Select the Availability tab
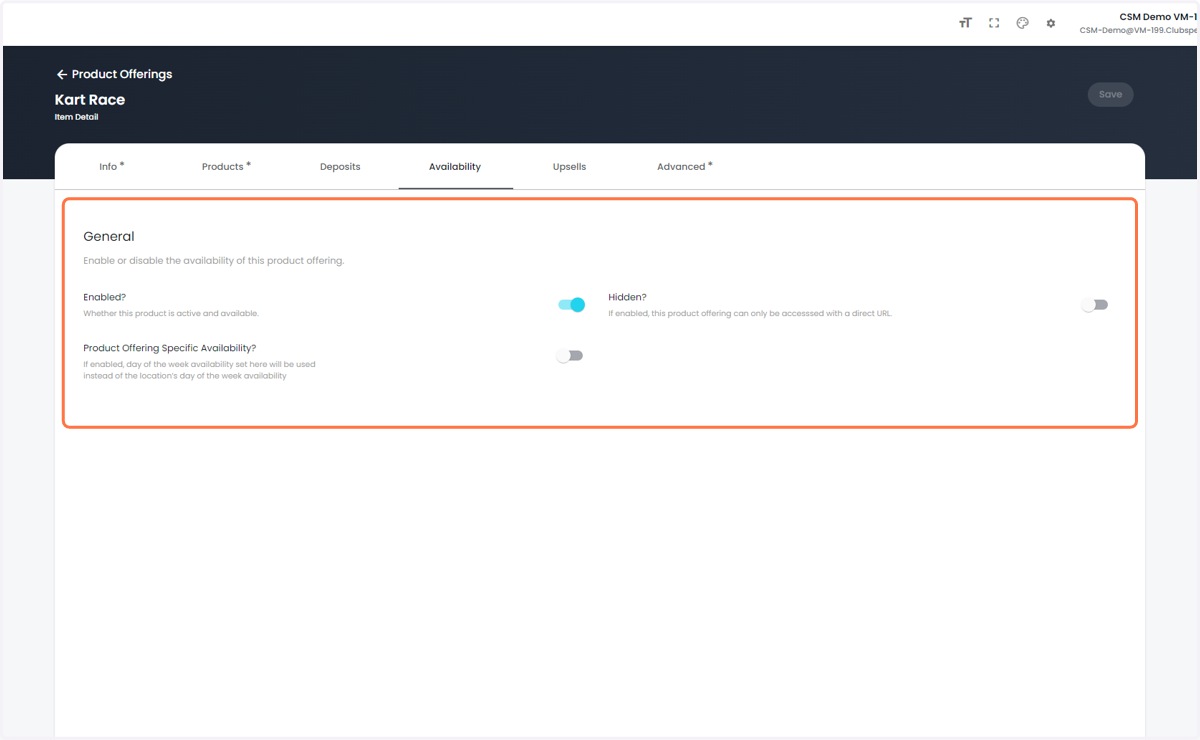The height and width of the screenshot is (740, 1200). coord(455,166)
